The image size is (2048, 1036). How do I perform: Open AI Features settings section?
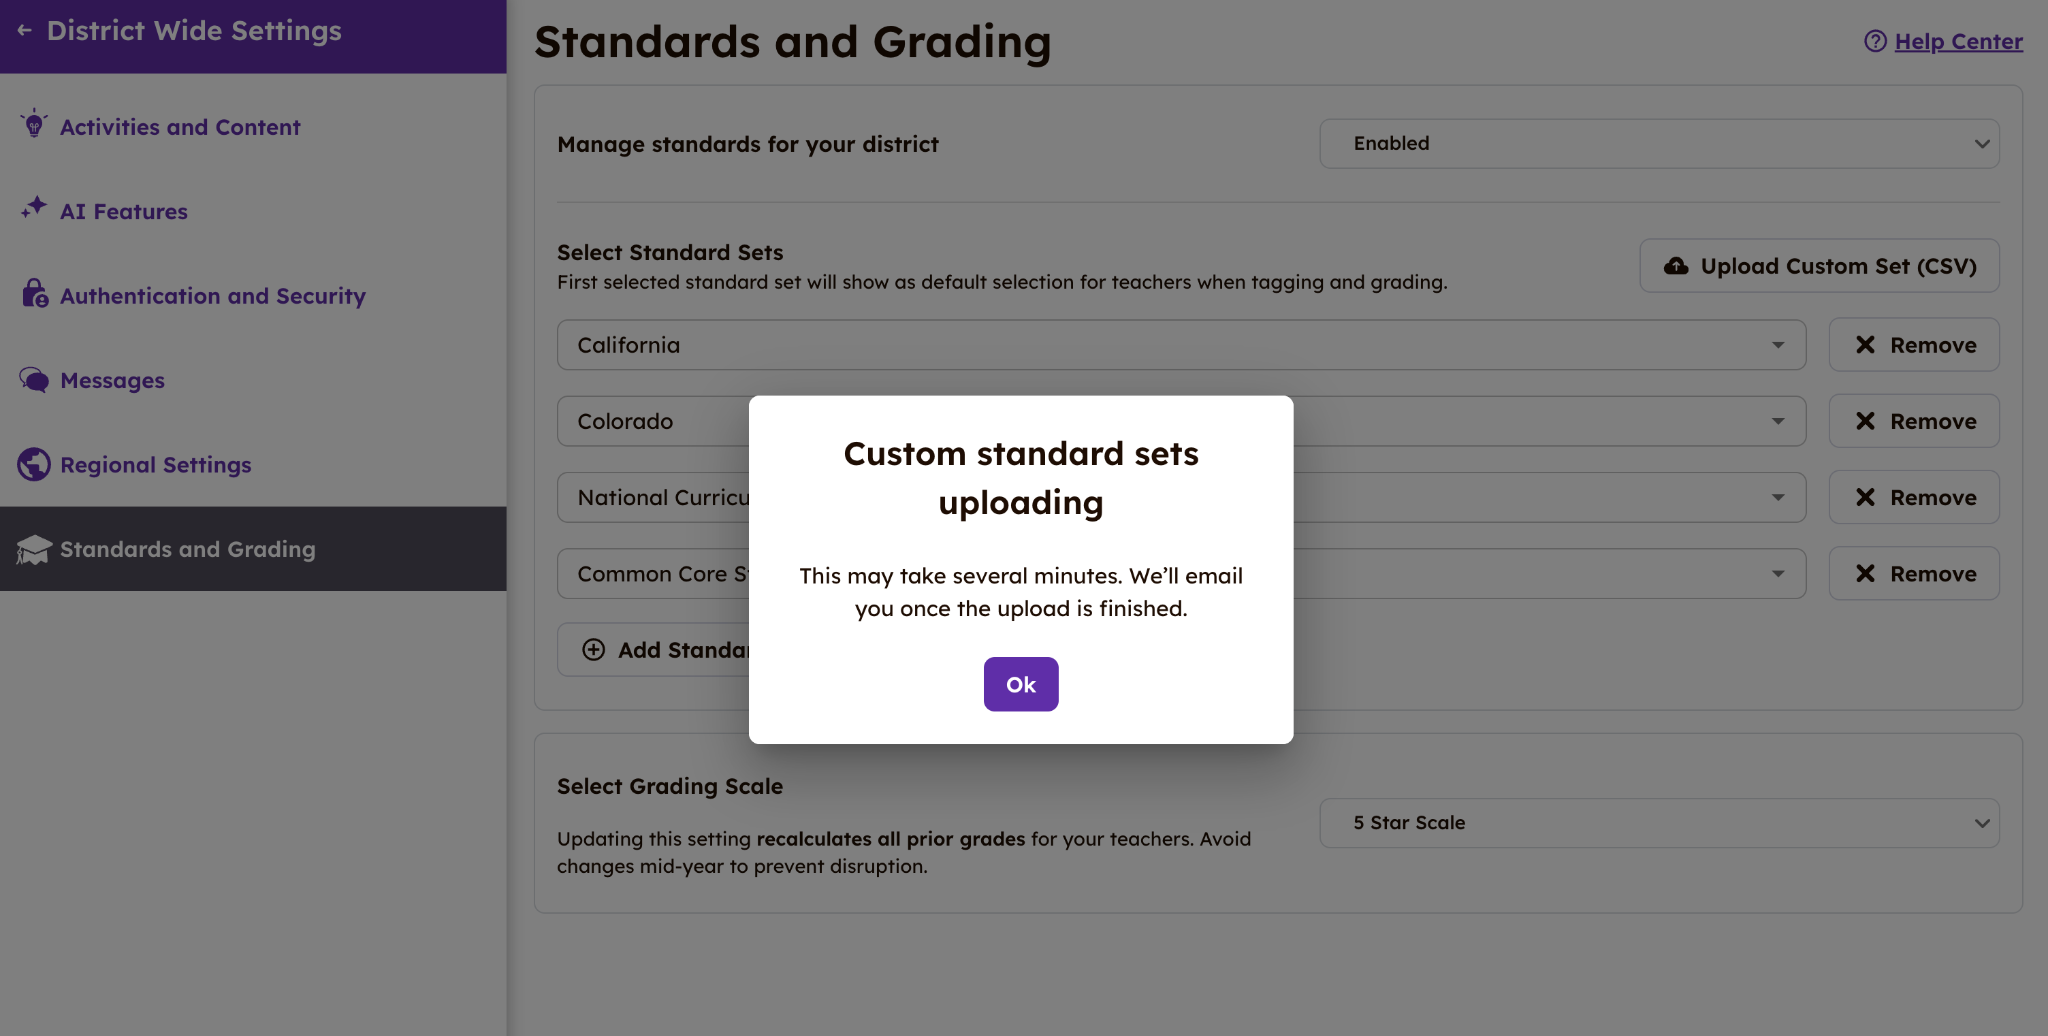(x=124, y=211)
